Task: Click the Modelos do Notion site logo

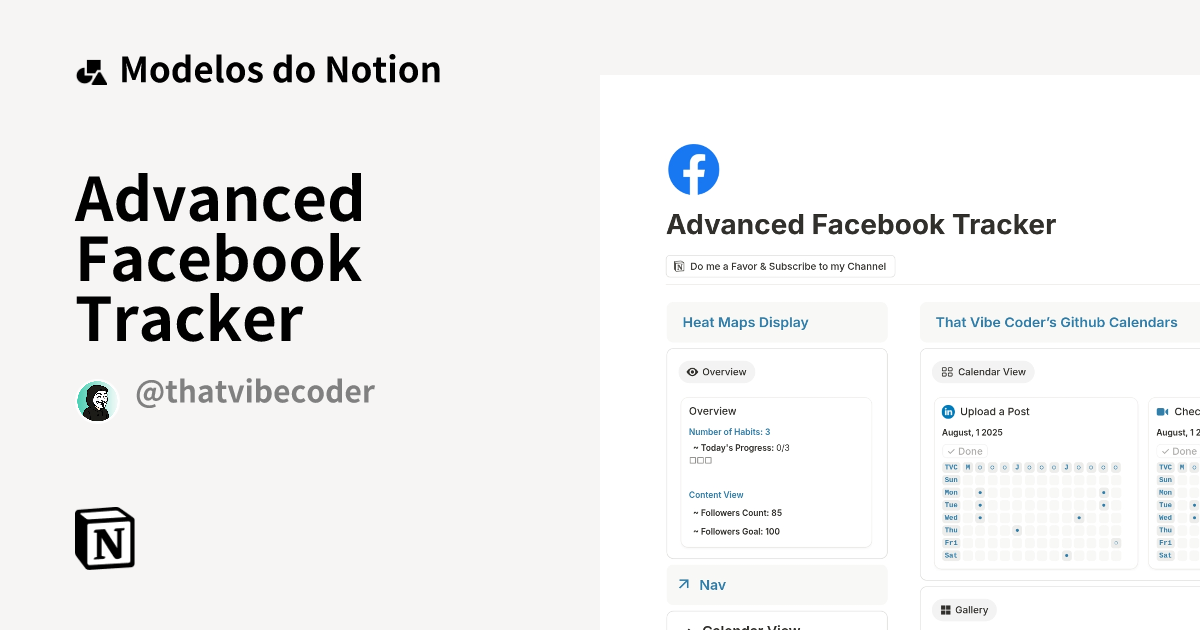Action: pos(91,69)
